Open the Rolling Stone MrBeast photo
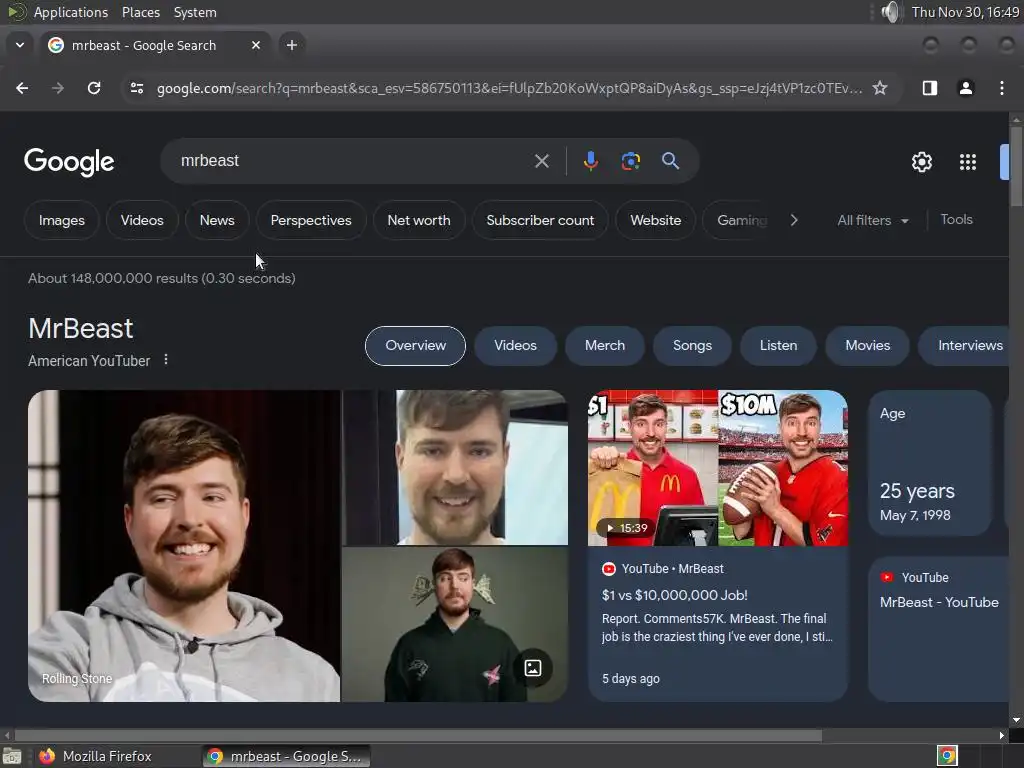This screenshot has height=768, width=1024. pyautogui.click(x=184, y=546)
